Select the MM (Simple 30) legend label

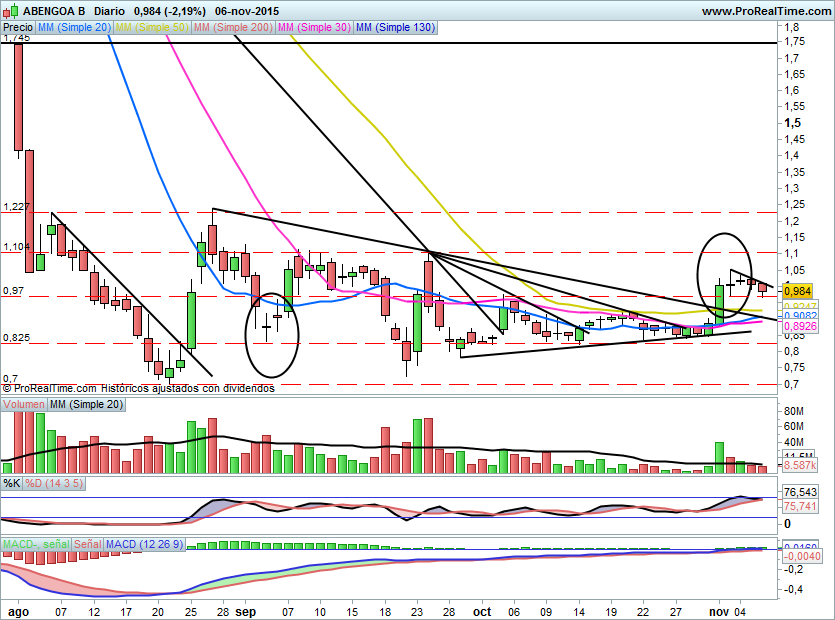click(x=313, y=28)
